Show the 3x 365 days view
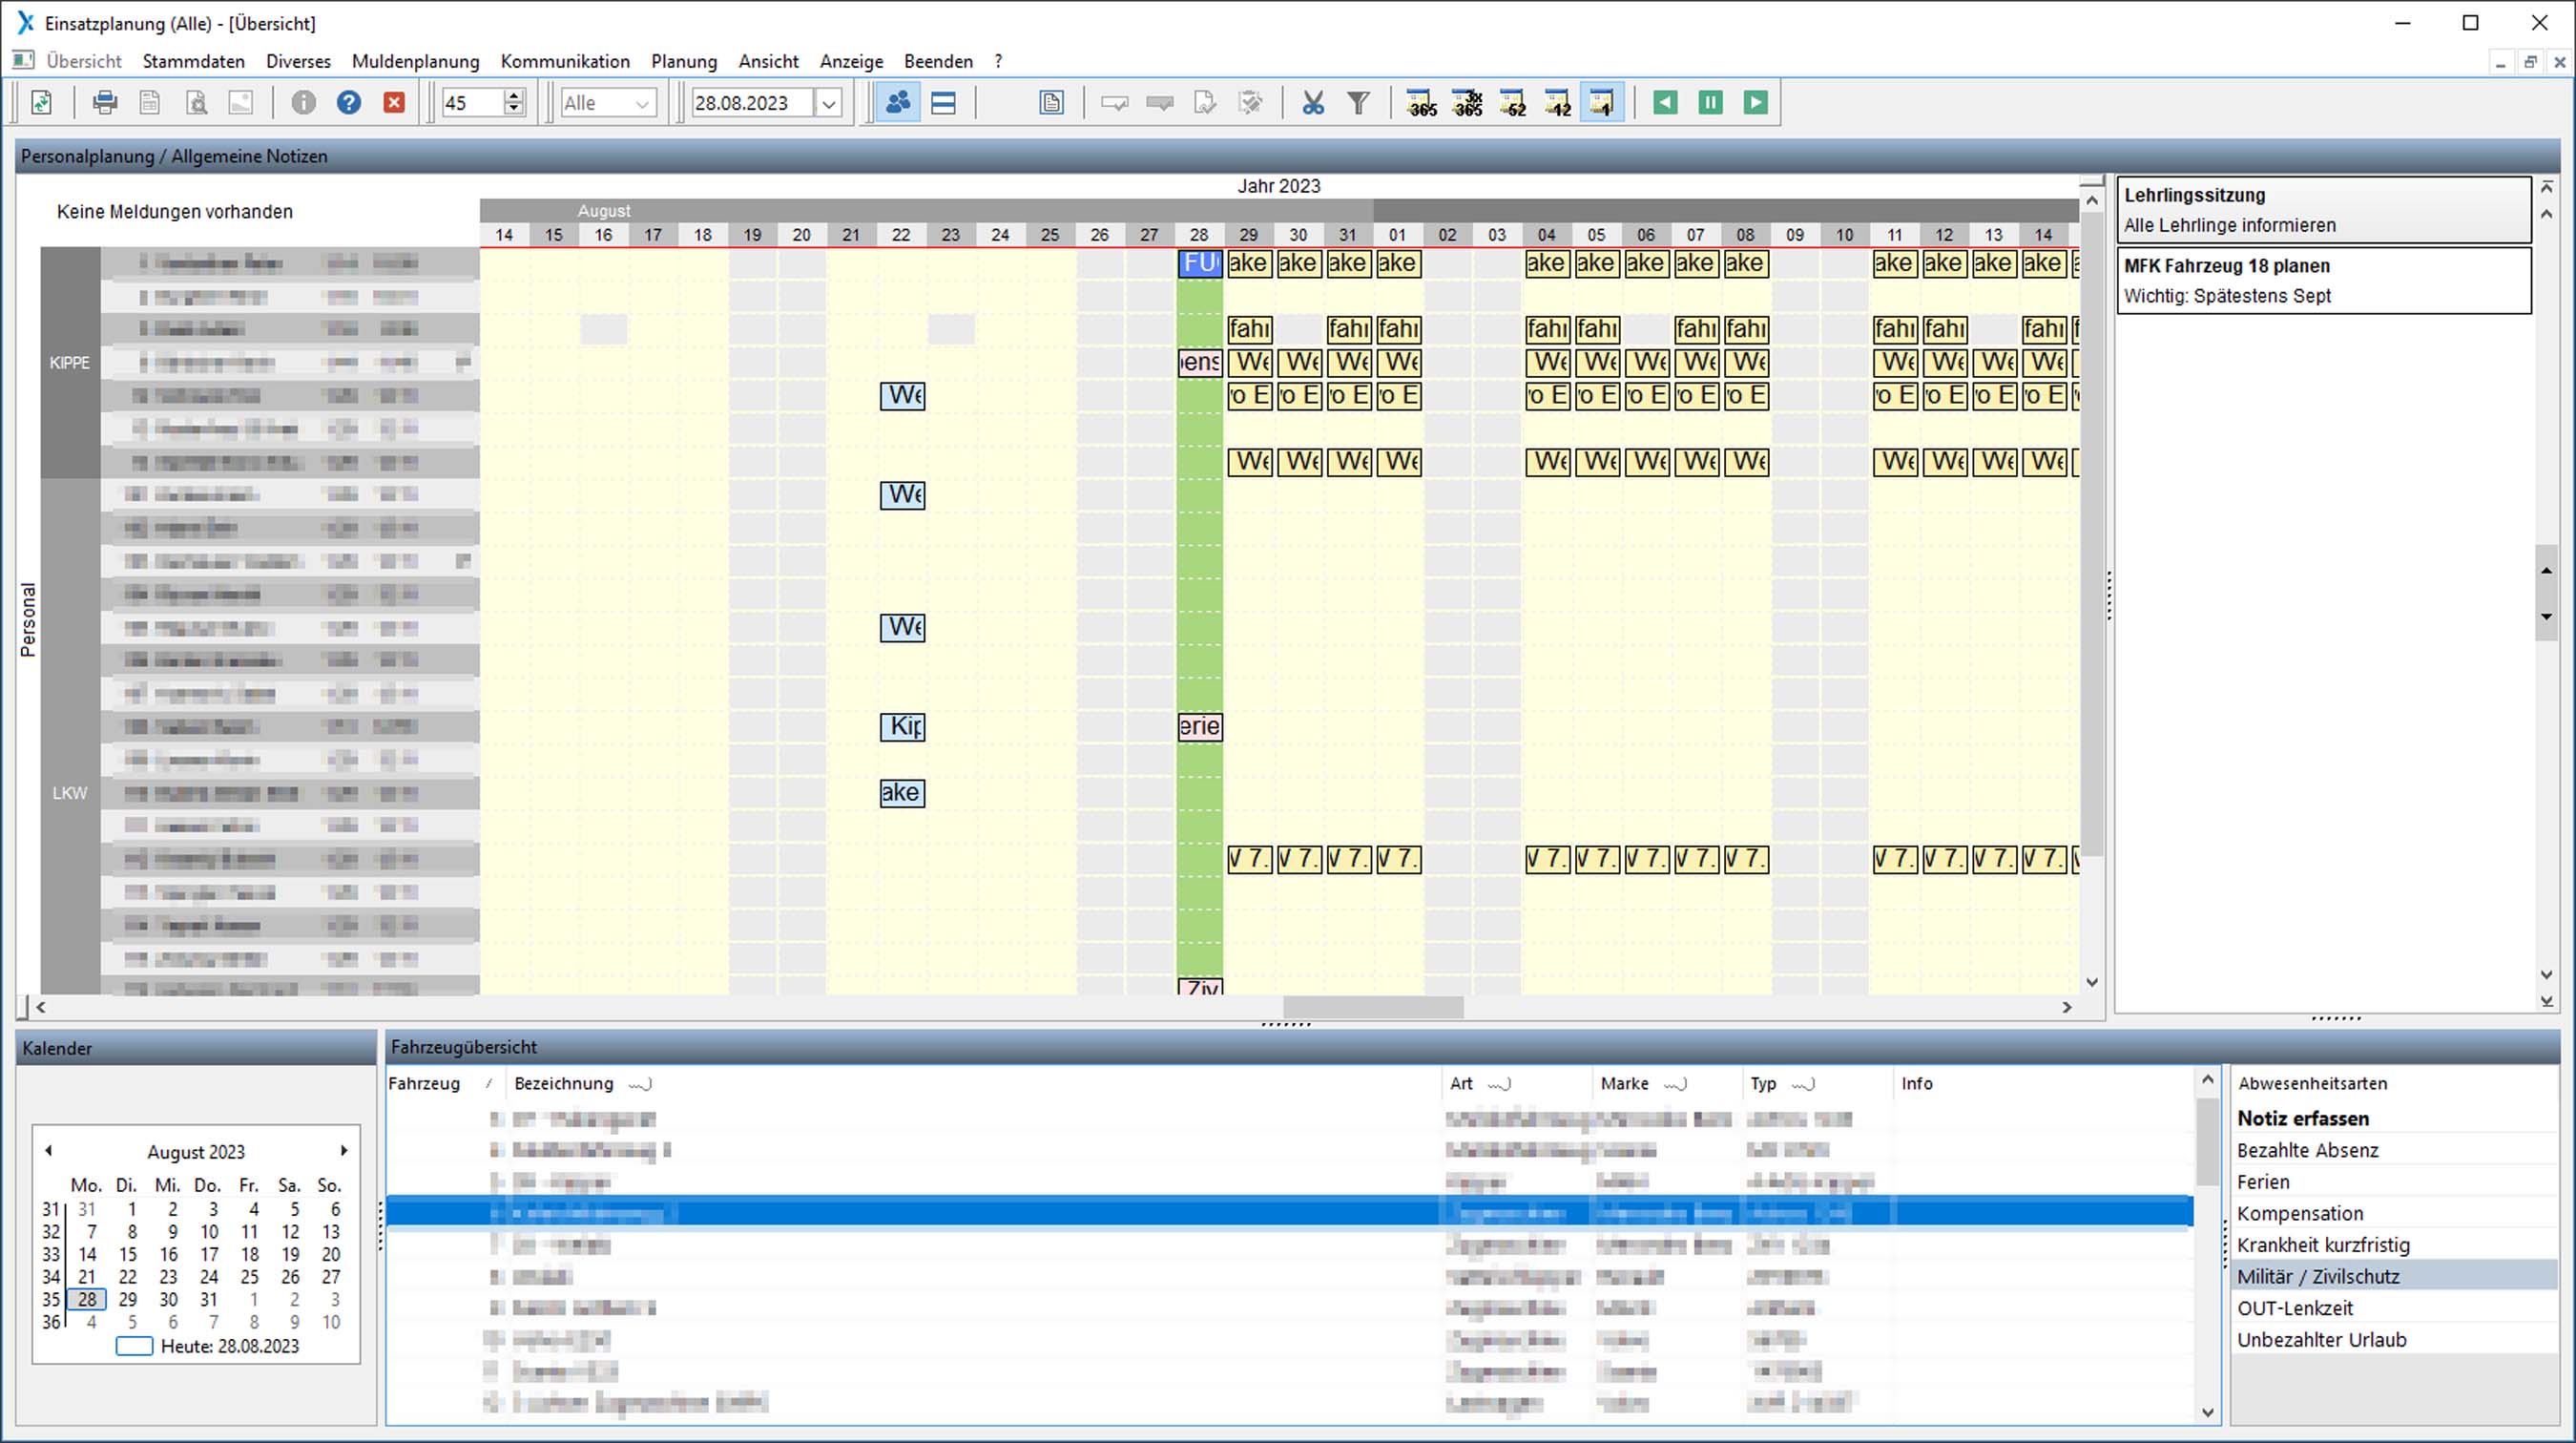 (1467, 102)
